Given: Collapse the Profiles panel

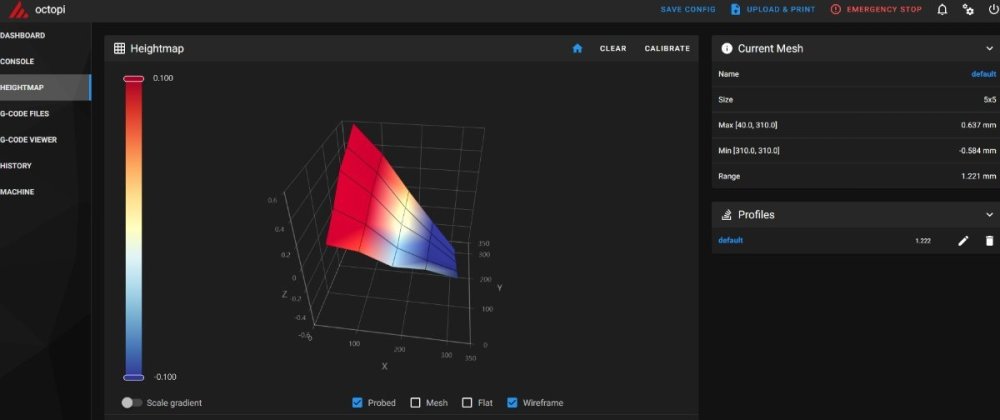Looking at the screenshot, I should (x=989, y=215).
